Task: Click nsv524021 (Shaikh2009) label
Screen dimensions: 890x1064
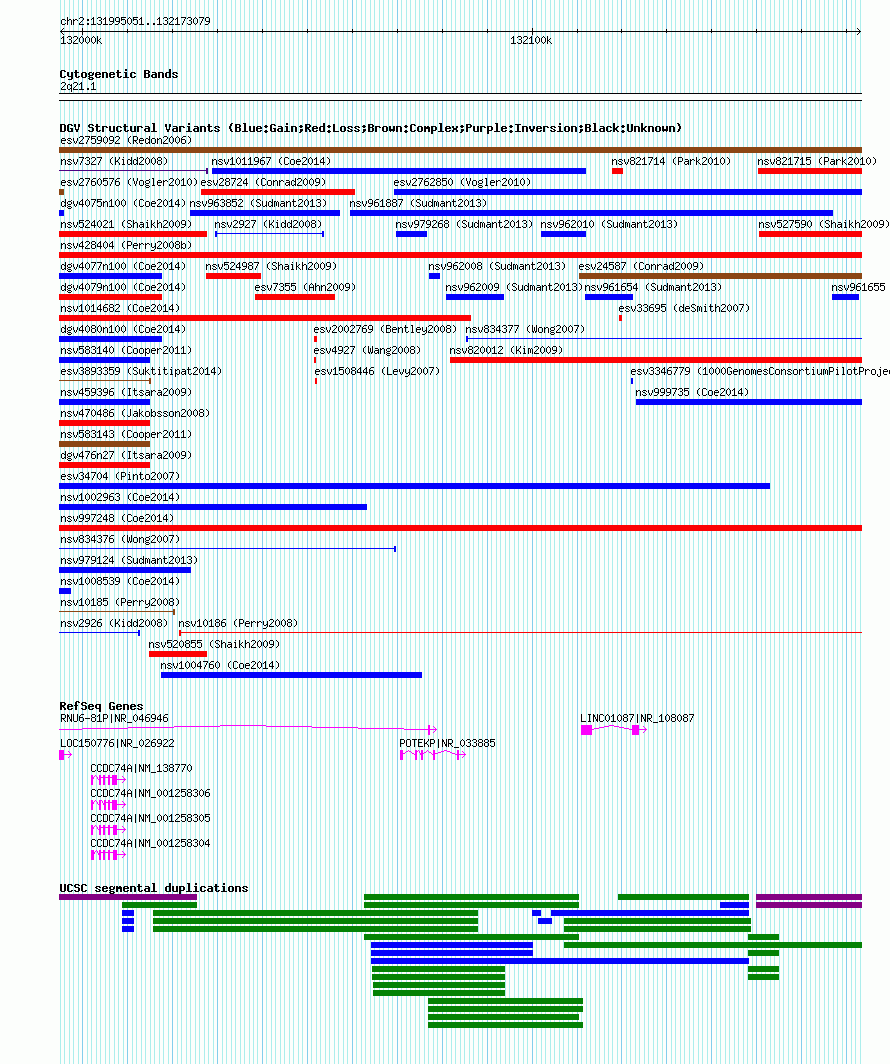Action: click(x=126, y=225)
